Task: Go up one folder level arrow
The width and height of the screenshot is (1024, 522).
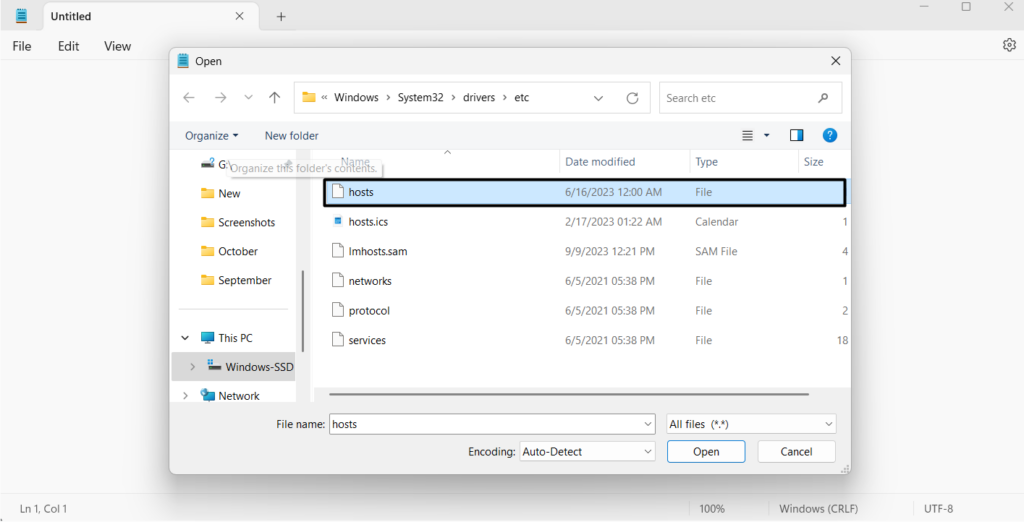Action: (x=275, y=98)
